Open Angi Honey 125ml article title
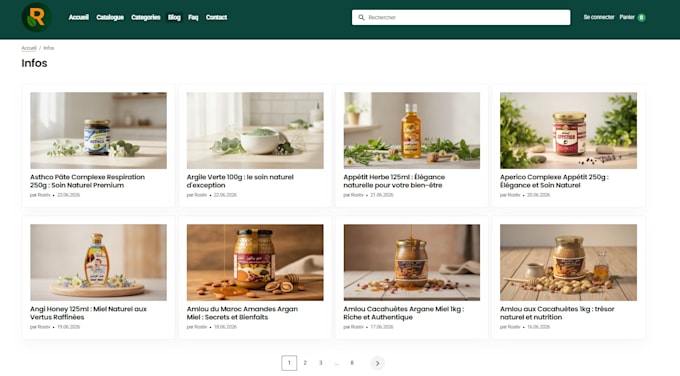 click(88, 313)
